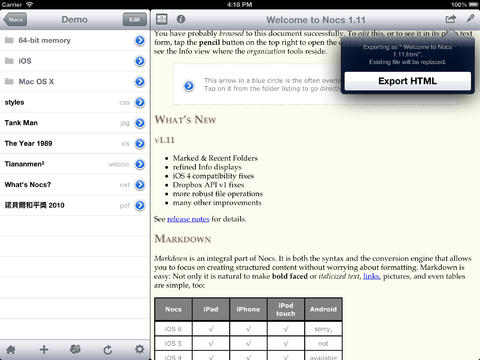
Task: Tap the 'Marked & Recent Folders' bullet
Action: [x=215, y=158]
